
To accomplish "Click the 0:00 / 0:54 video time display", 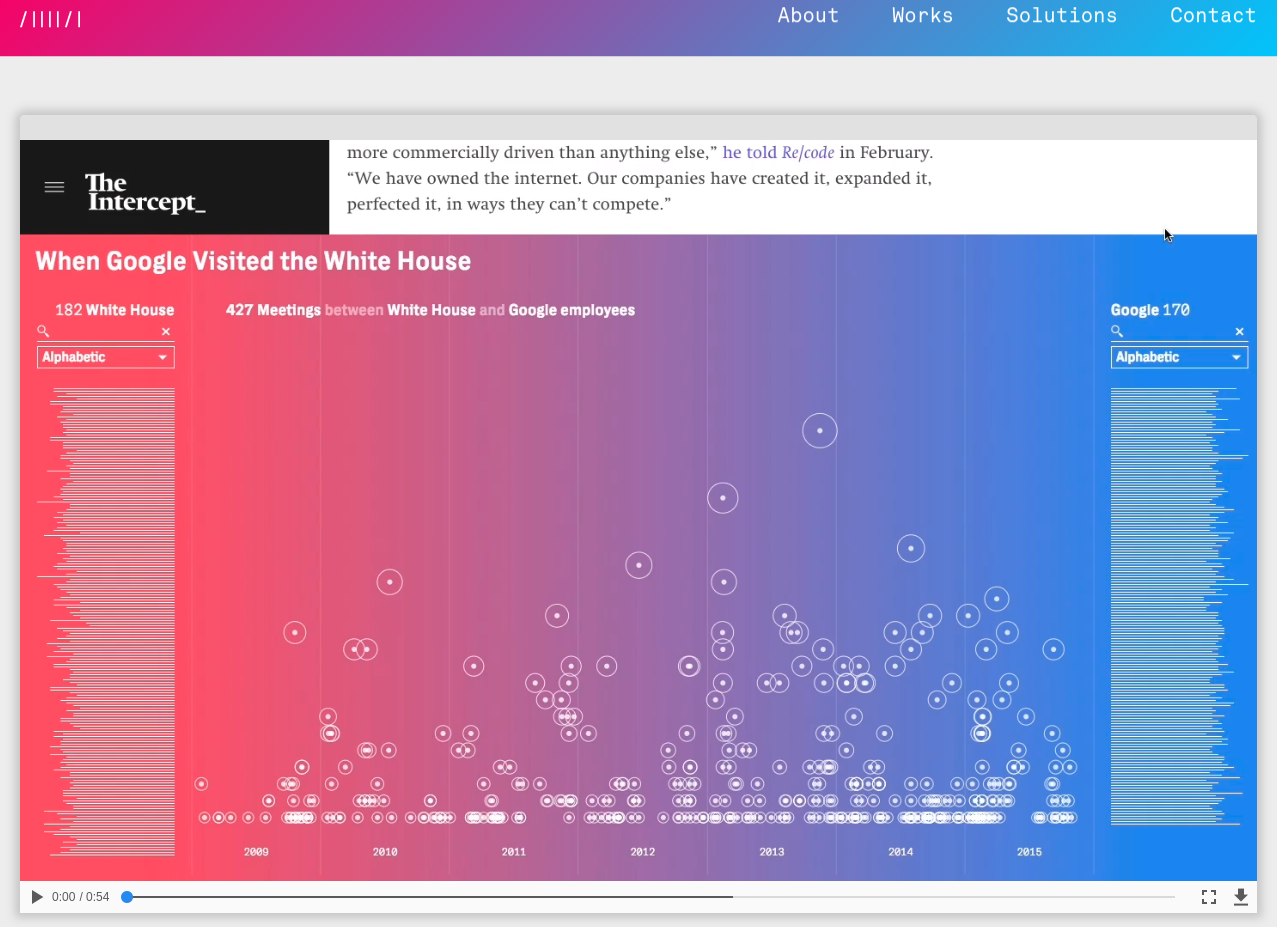I will tap(80, 897).
